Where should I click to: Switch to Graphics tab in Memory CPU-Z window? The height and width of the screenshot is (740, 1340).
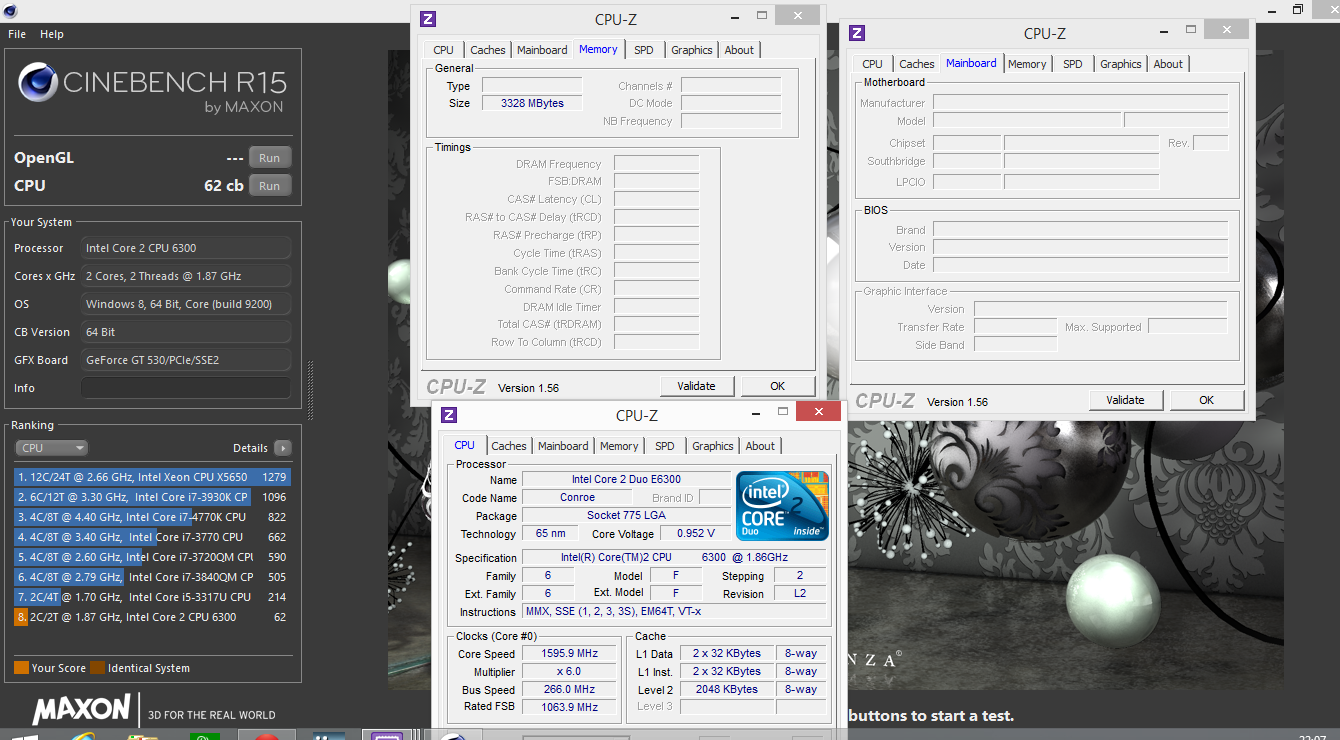point(692,50)
